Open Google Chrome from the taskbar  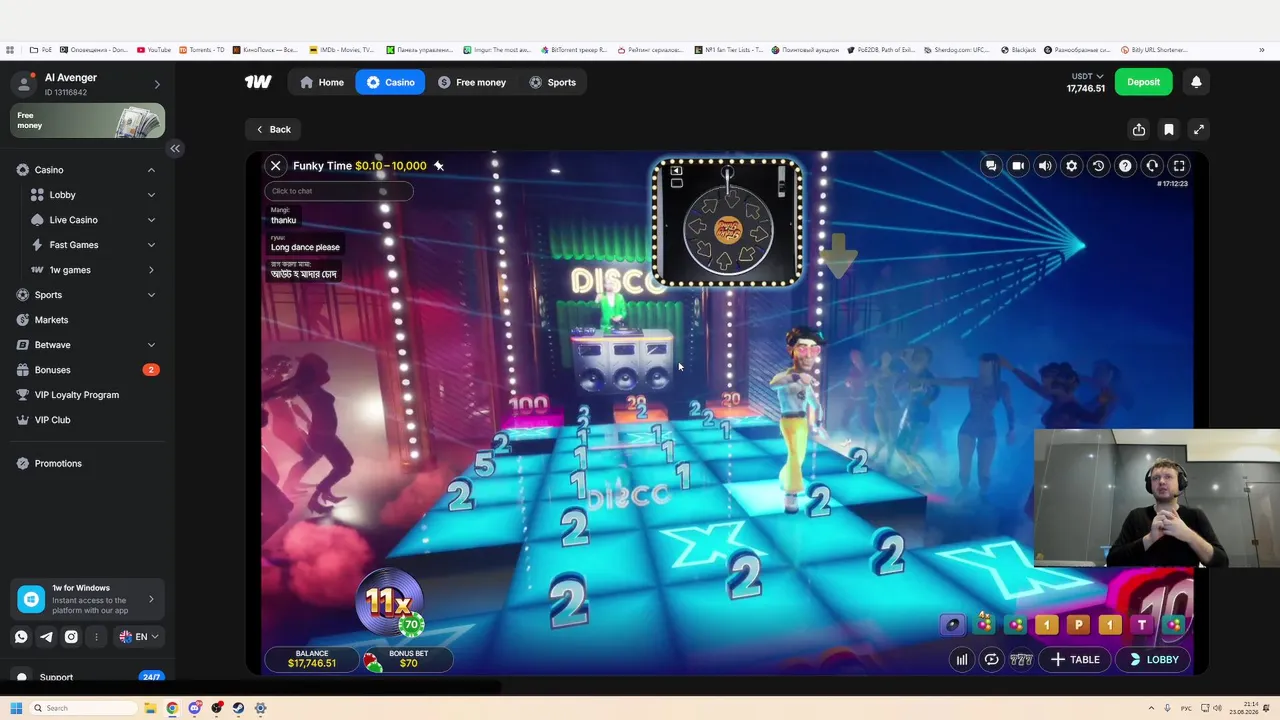tap(172, 708)
